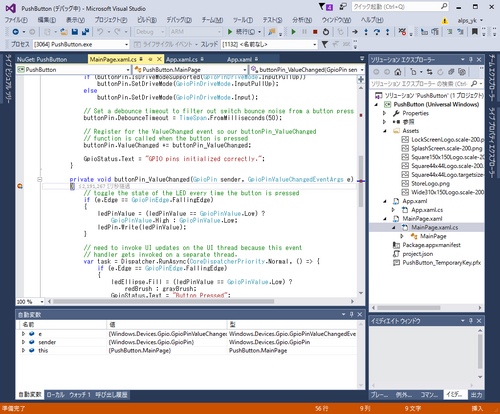Switch to the NuGet: PushButton tab
The width and height of the screenshot is (500, 414).
[42, 59]
